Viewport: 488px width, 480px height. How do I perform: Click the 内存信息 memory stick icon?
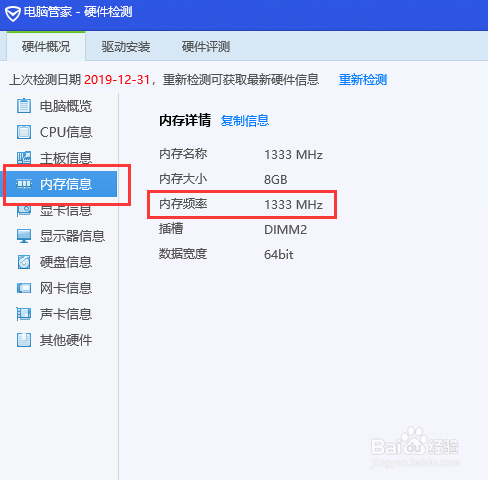24,184
